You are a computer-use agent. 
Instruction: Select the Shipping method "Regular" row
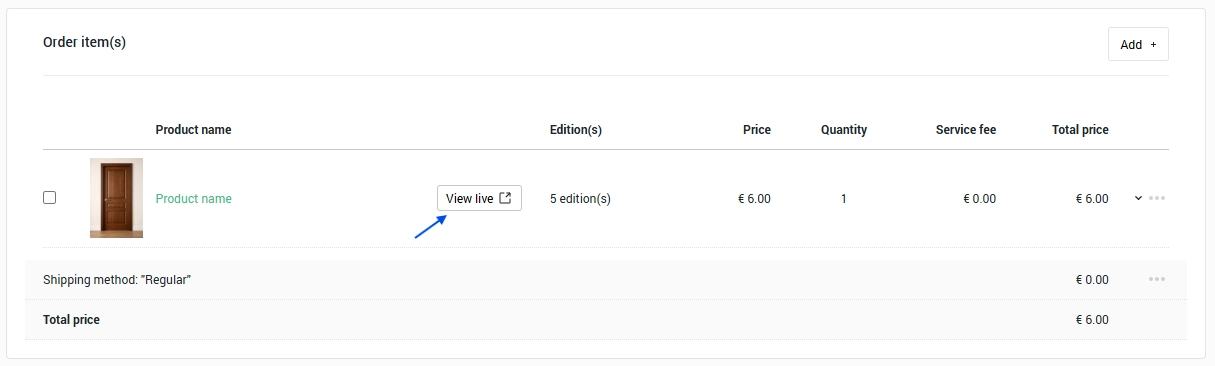[x=605, y=280]
